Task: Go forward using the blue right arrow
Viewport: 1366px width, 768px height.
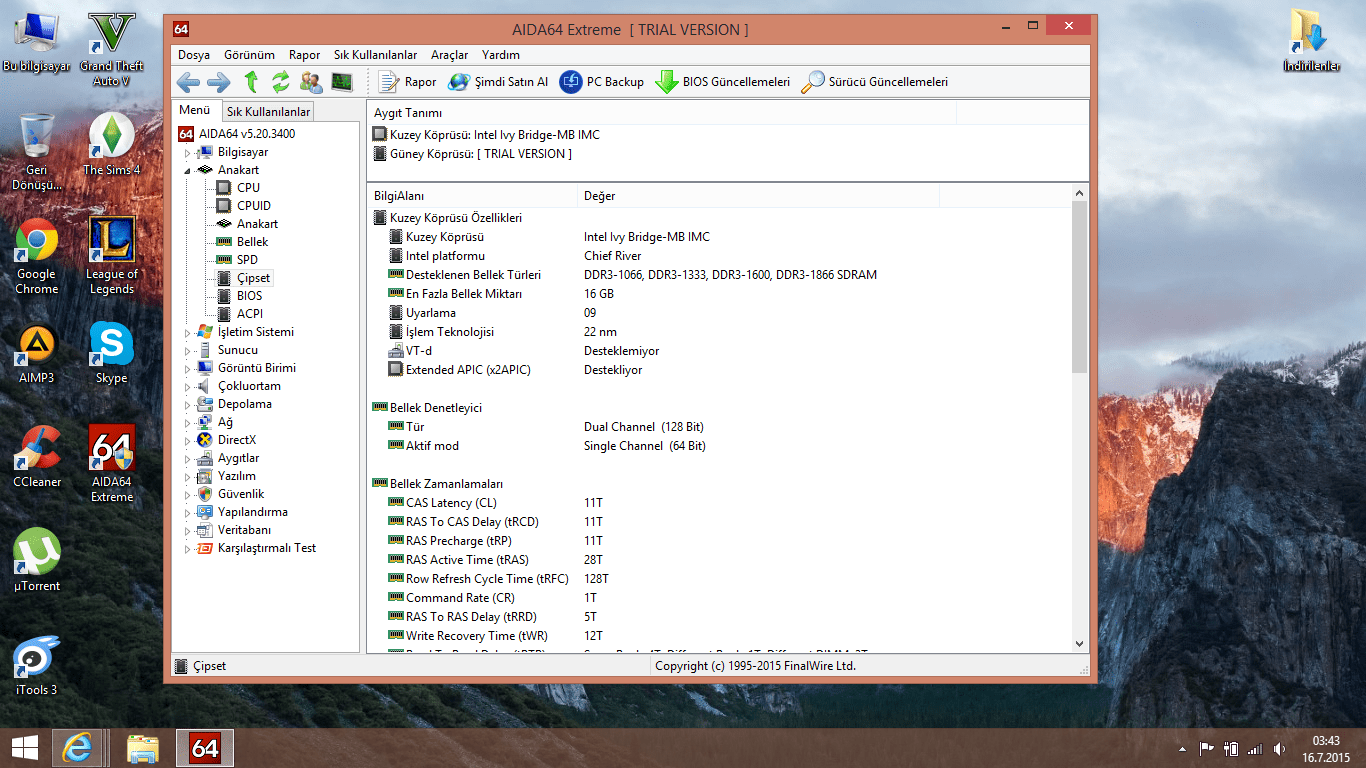Action: [218, 82]
